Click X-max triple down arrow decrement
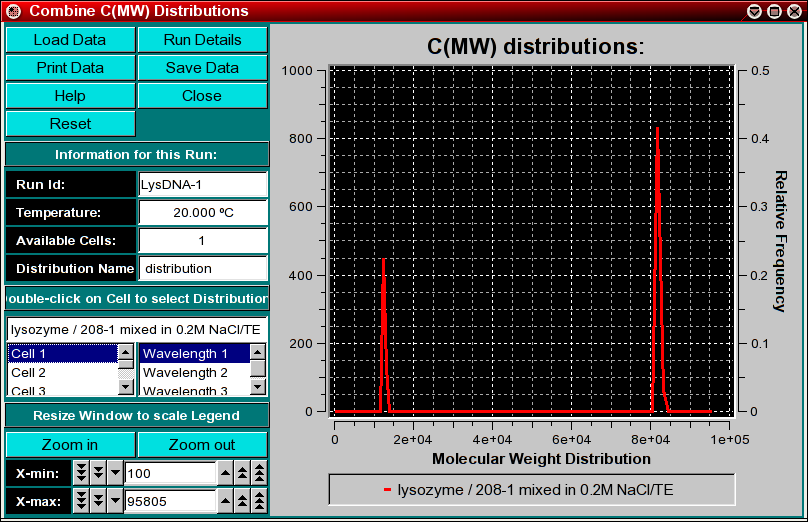The width and height of the screenshot is (808, 522). click(x=82, y=501)
